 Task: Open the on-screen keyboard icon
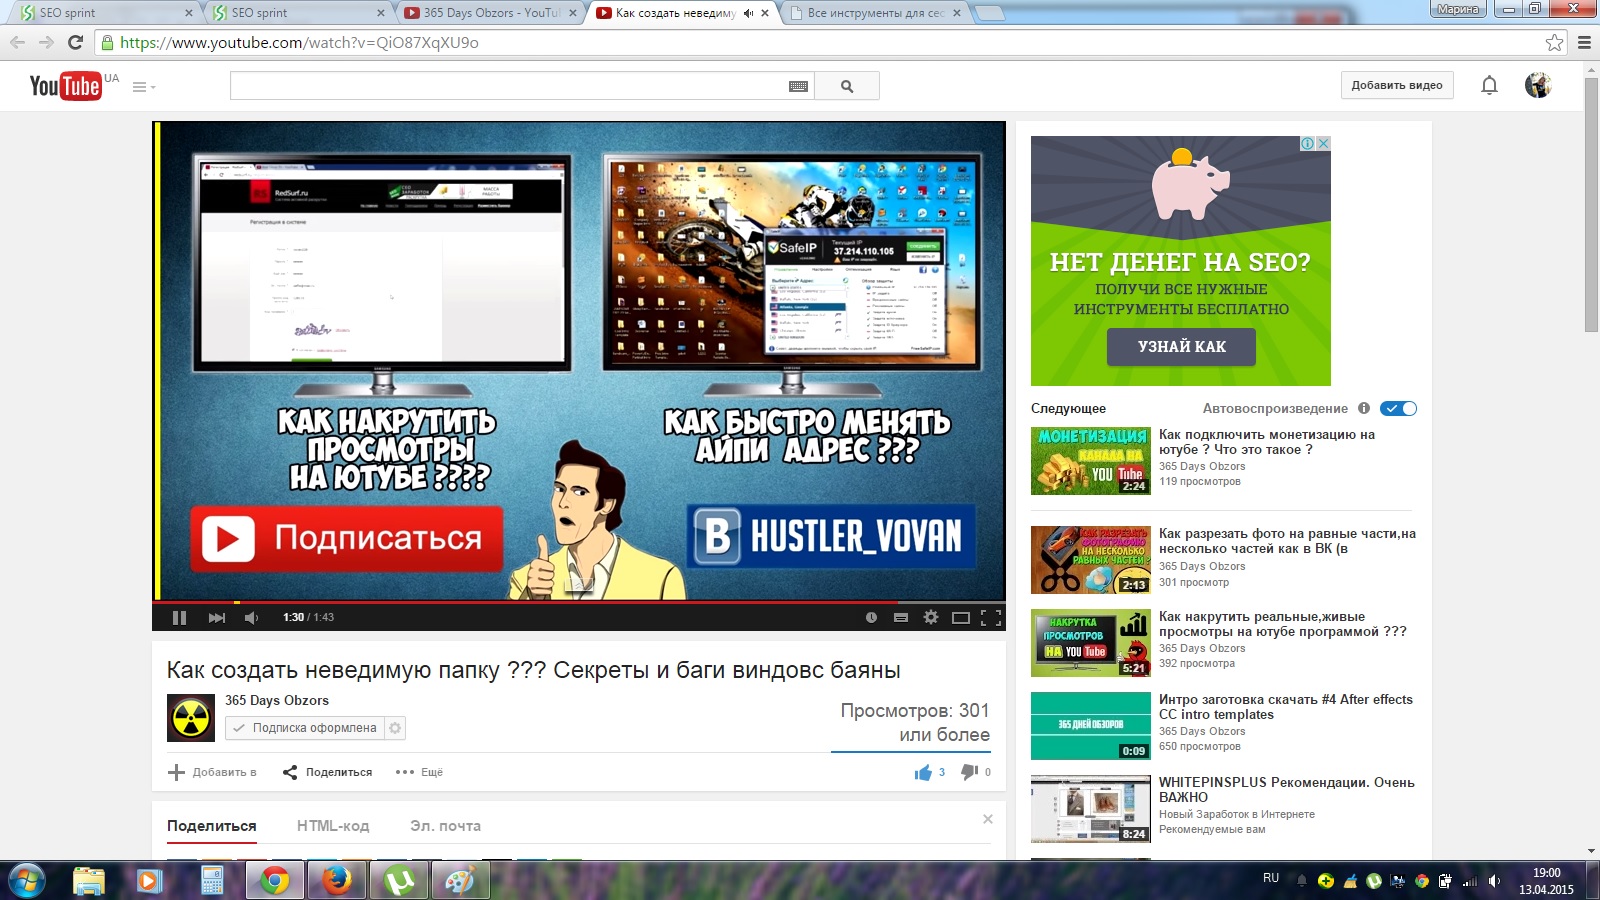[x=798, y=87]
